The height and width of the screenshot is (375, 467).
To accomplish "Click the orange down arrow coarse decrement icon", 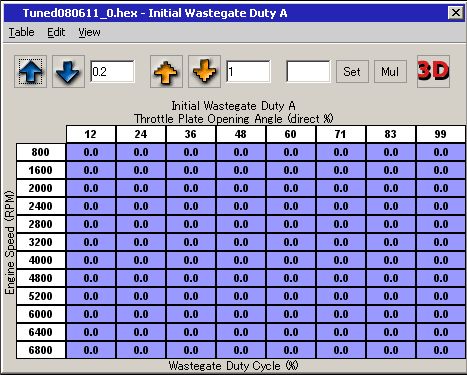I will [204, 72].
